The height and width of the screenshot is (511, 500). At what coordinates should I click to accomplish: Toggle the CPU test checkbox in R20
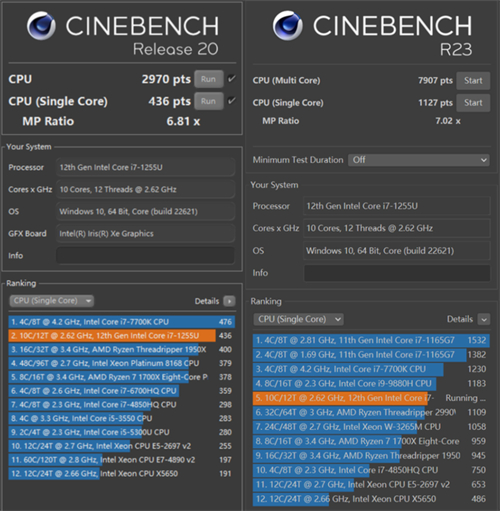232,79
